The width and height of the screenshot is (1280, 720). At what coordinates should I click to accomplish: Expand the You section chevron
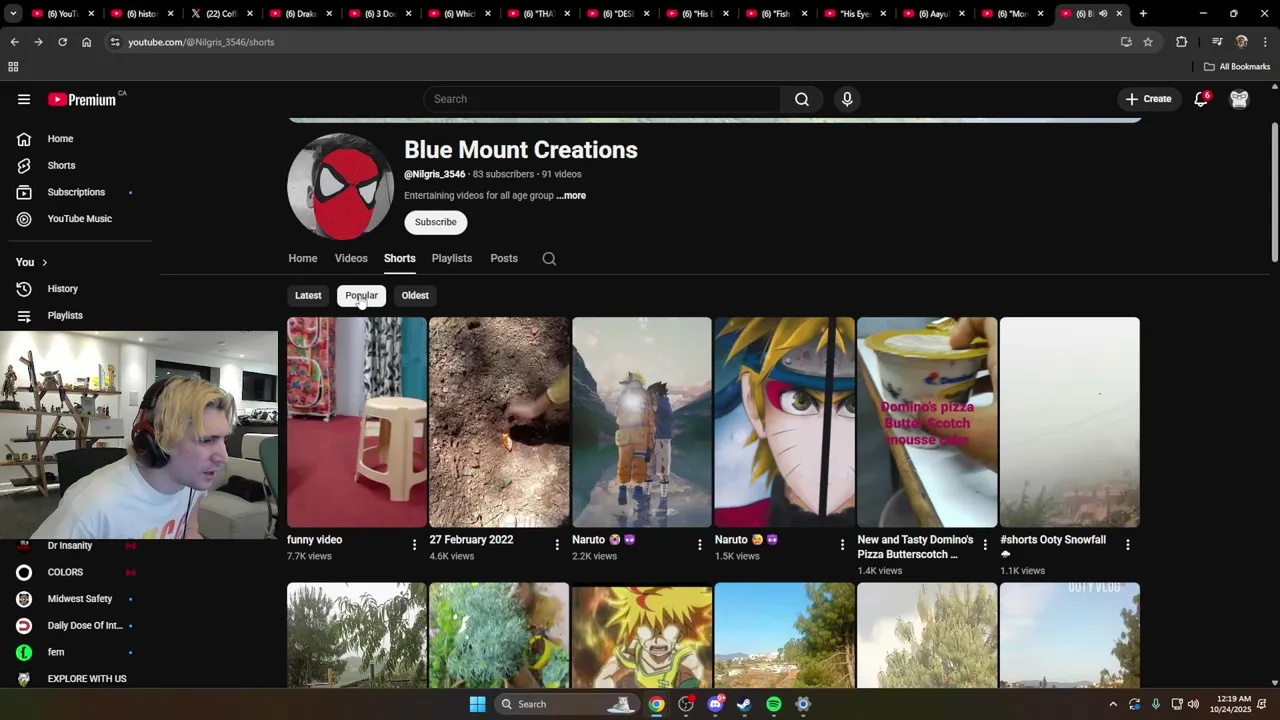[44, 262]
